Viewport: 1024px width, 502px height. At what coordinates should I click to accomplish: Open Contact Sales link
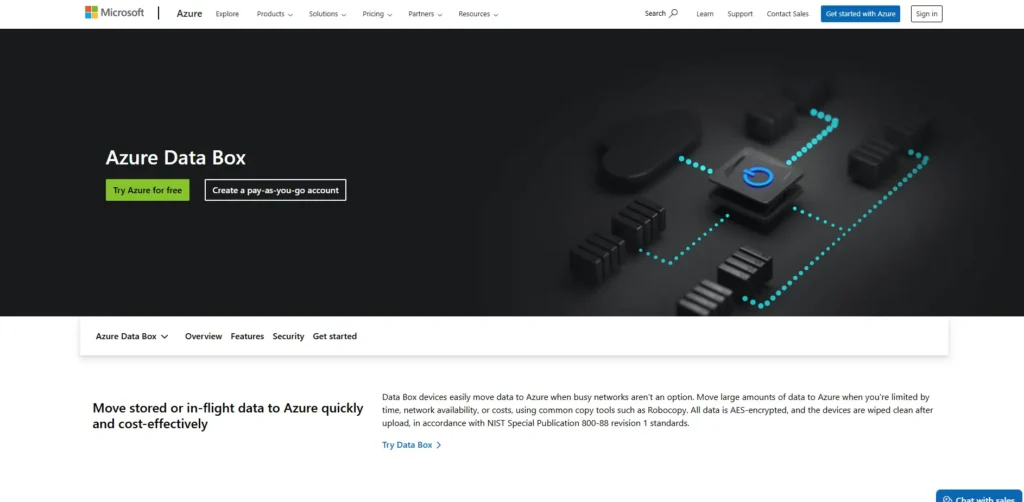[788, 14]
